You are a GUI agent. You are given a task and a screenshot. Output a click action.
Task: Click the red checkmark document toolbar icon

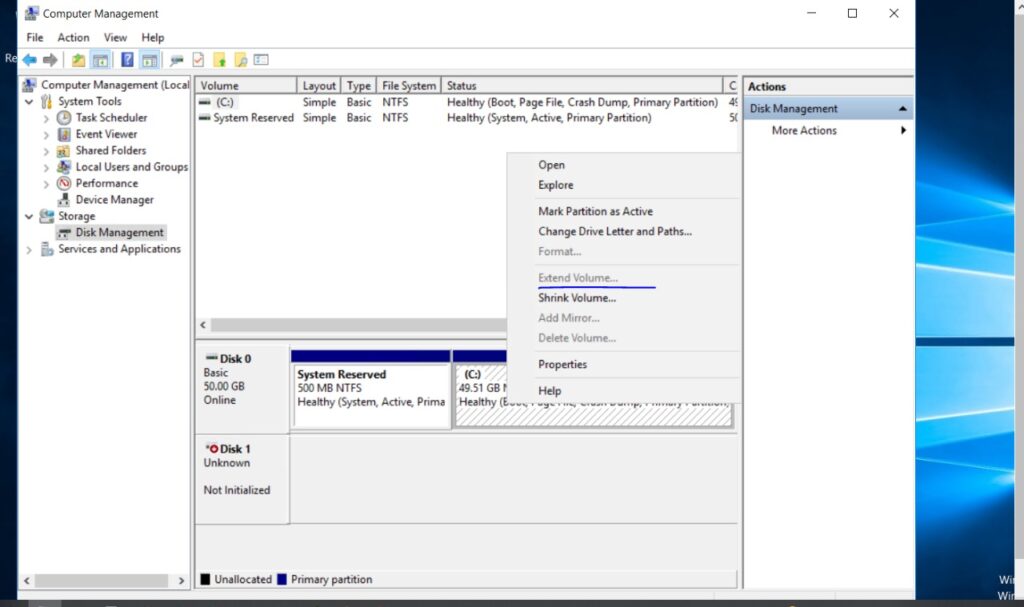click(x=199, y=60)
